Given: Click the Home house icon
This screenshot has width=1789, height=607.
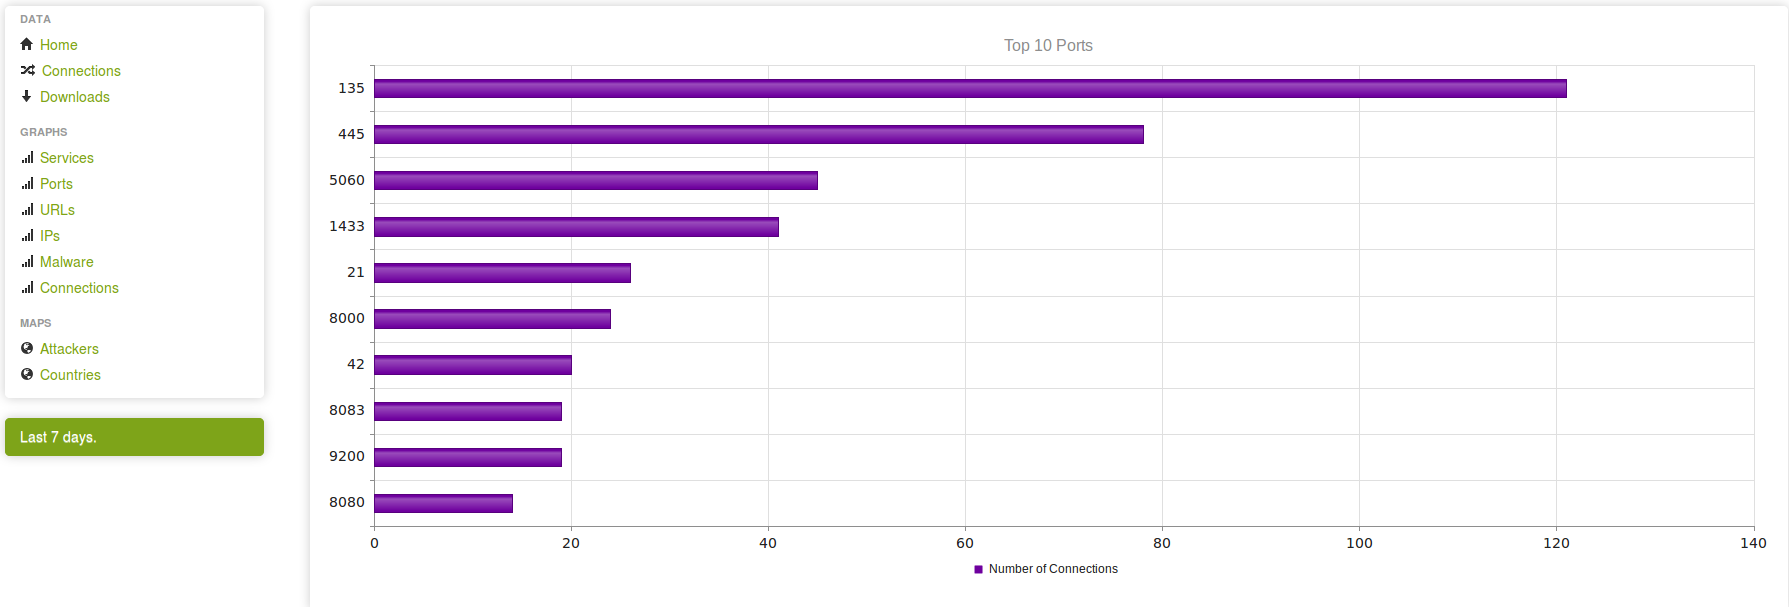Looking at the screenshot, I should point(27,44).
